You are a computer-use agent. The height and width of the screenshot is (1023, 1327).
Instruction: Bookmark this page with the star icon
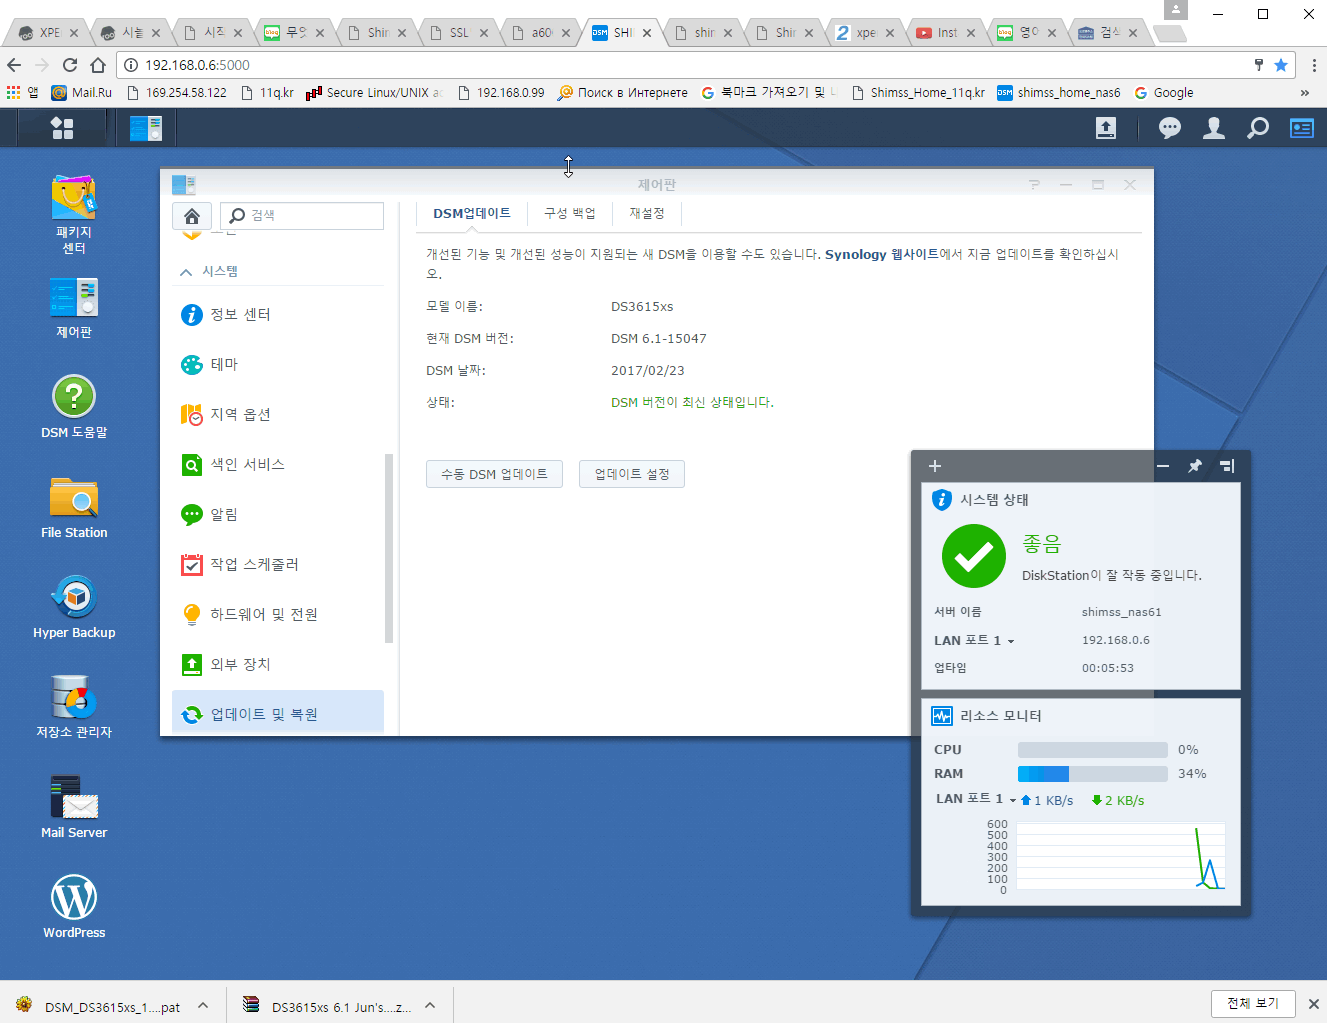click(x=1281, y=65)
